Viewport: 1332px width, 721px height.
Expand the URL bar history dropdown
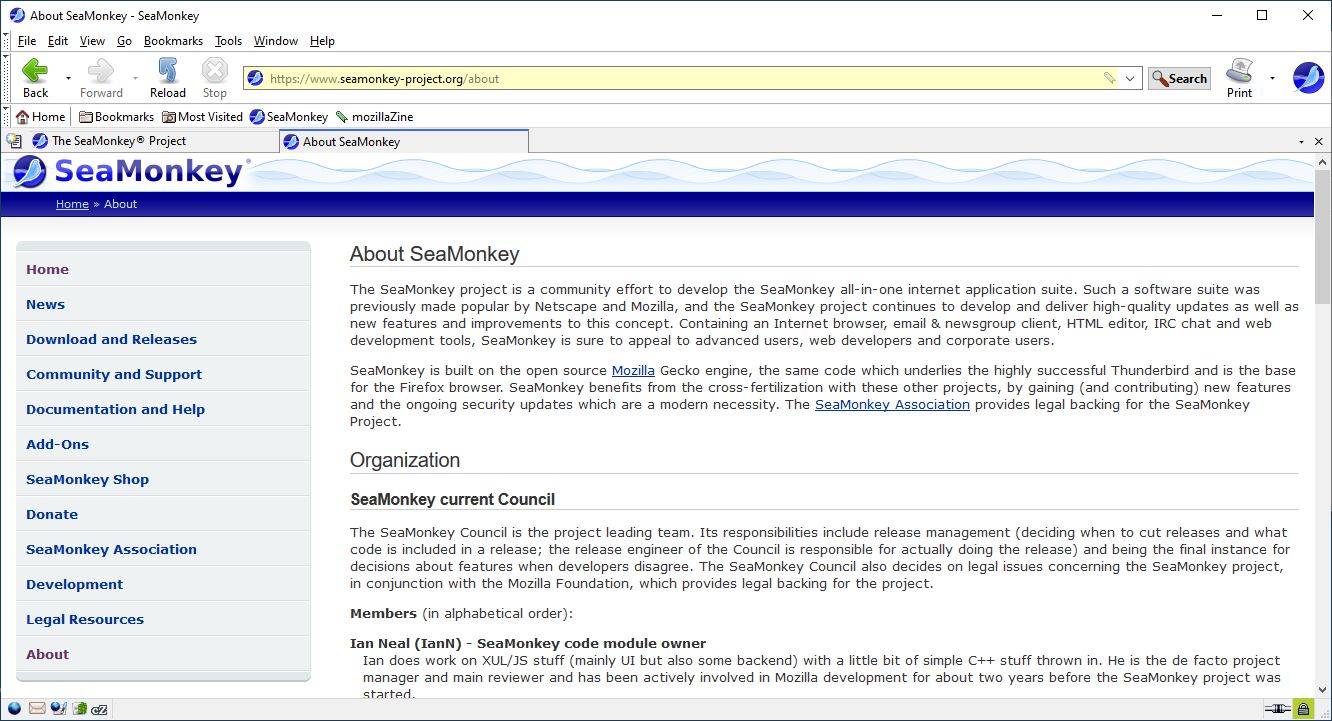click(1130, 79)
